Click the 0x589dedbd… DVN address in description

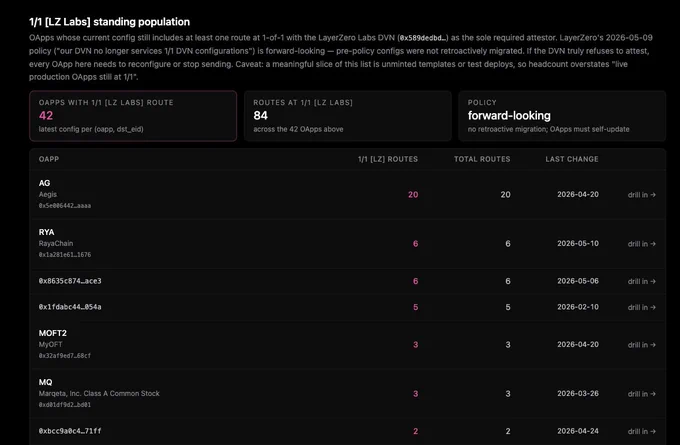point(423,38)
